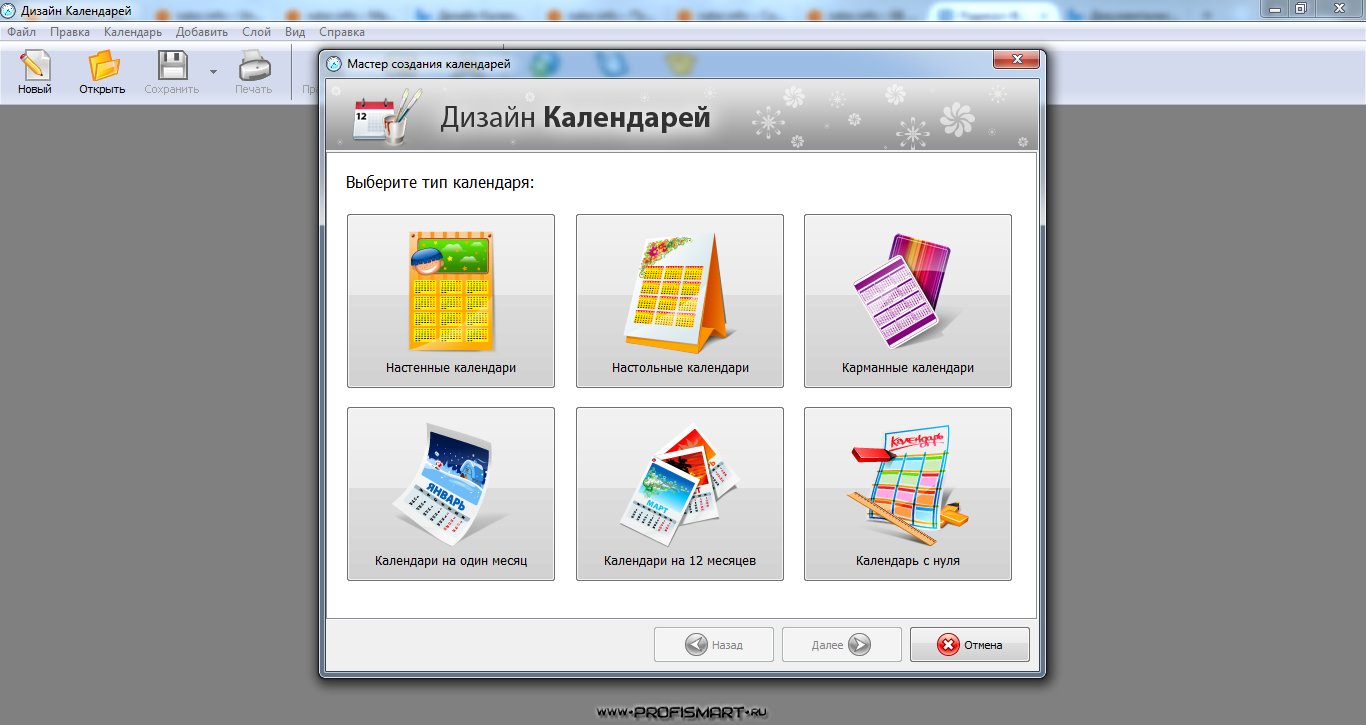Open the Слой menu

257,32
